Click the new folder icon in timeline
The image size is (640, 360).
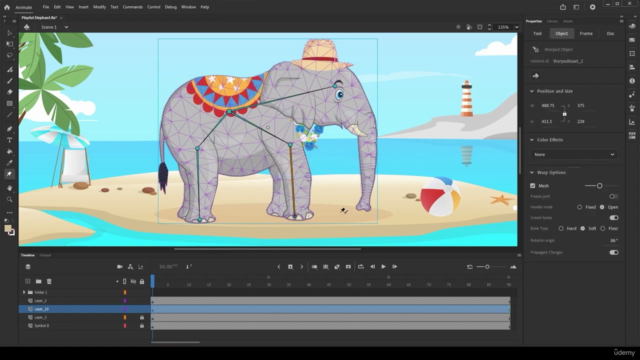pyautogui.click(x=38, y=281)
